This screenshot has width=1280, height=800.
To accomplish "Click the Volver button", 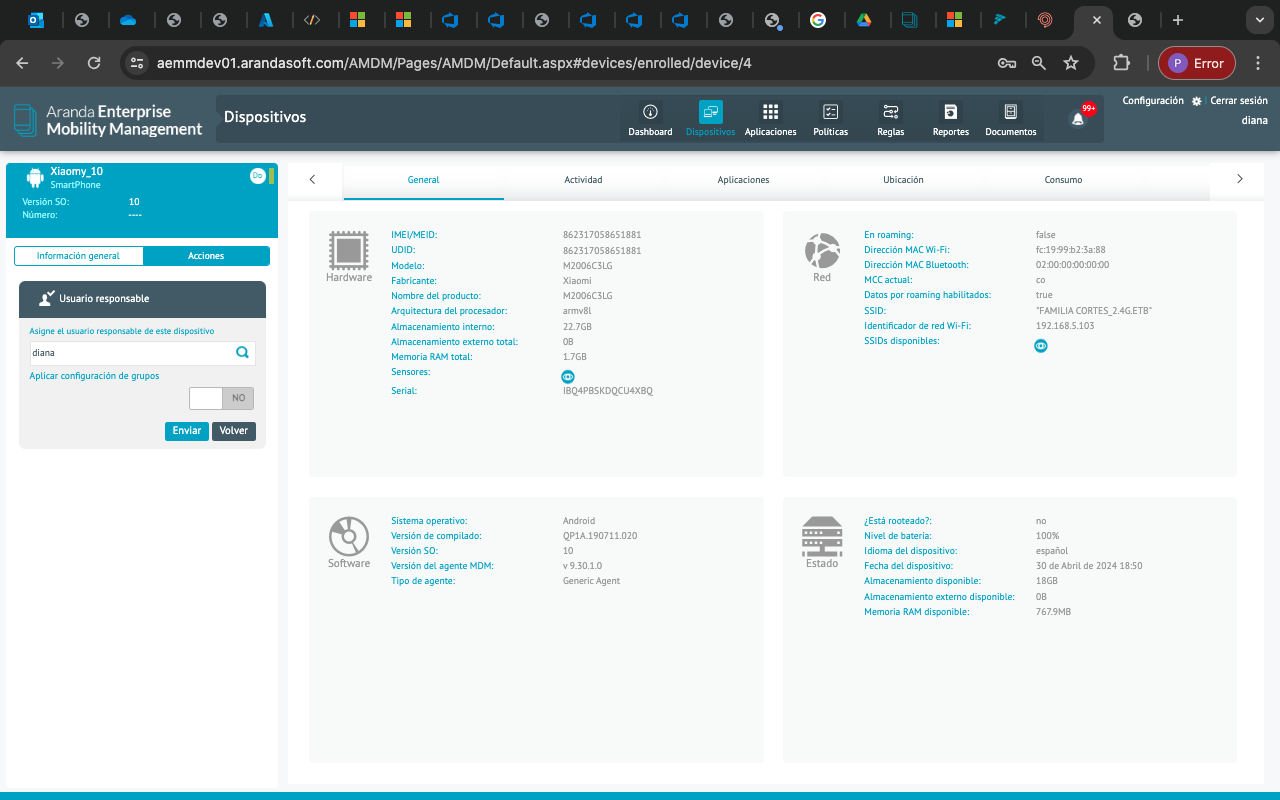I will click(234, 431).
